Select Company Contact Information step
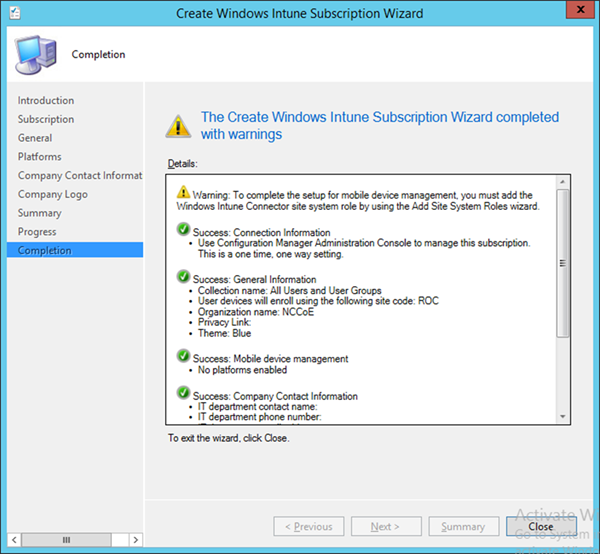The width and height of the screenshot is (600, 554). [x=80, y=175]
